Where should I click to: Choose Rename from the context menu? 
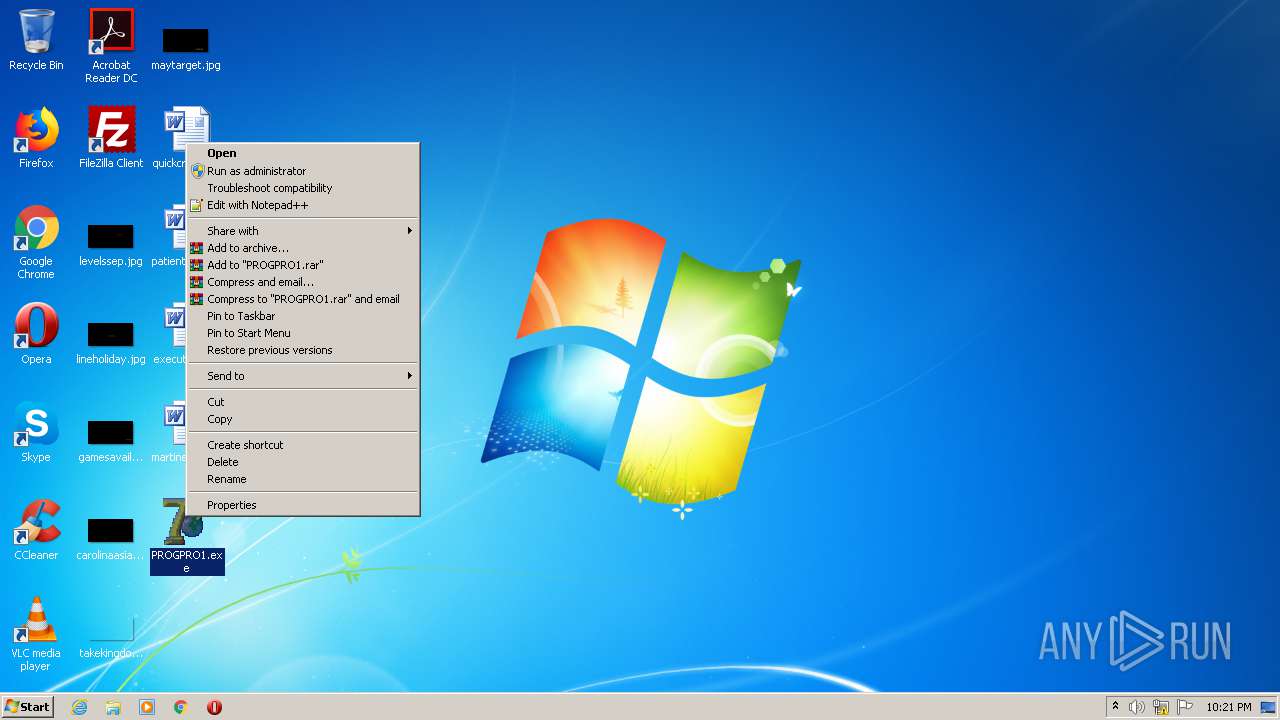[303, 479]
